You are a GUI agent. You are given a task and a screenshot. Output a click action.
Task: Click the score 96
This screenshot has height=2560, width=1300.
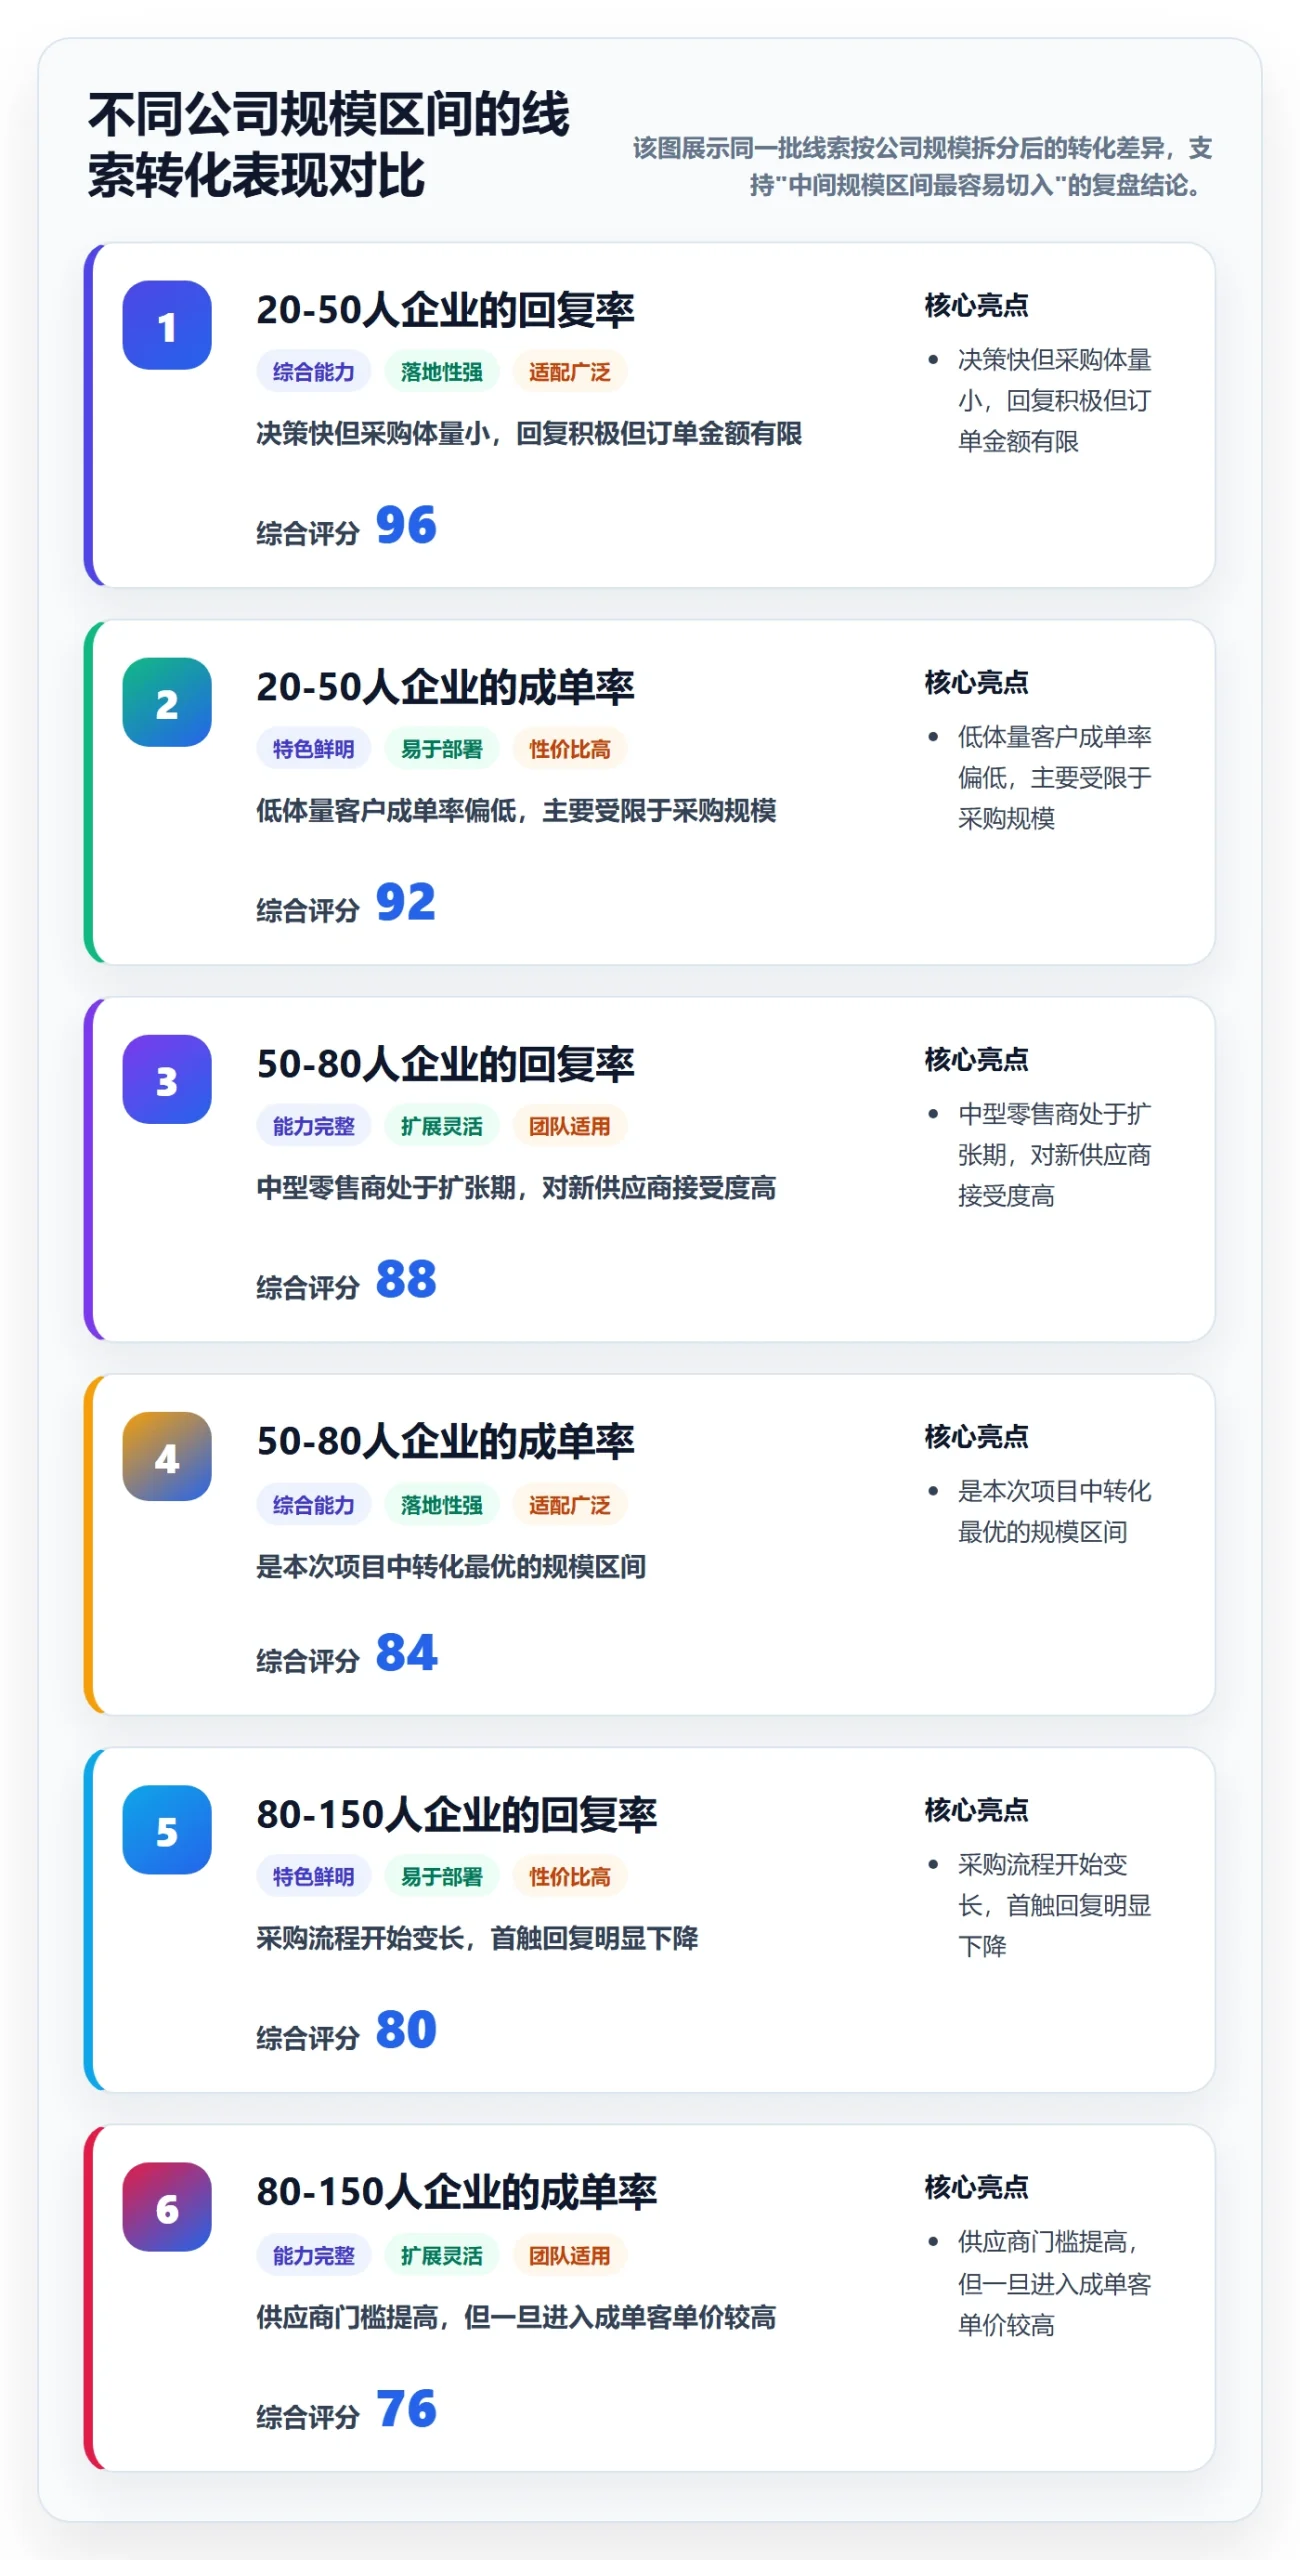pos(406,525)
